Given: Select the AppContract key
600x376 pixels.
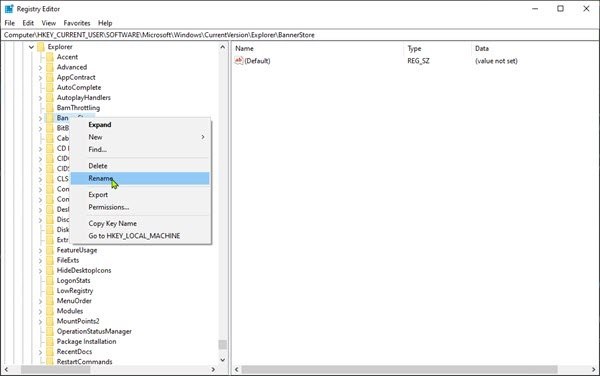Looking at the screenshot, I should [x=76, y=77].
